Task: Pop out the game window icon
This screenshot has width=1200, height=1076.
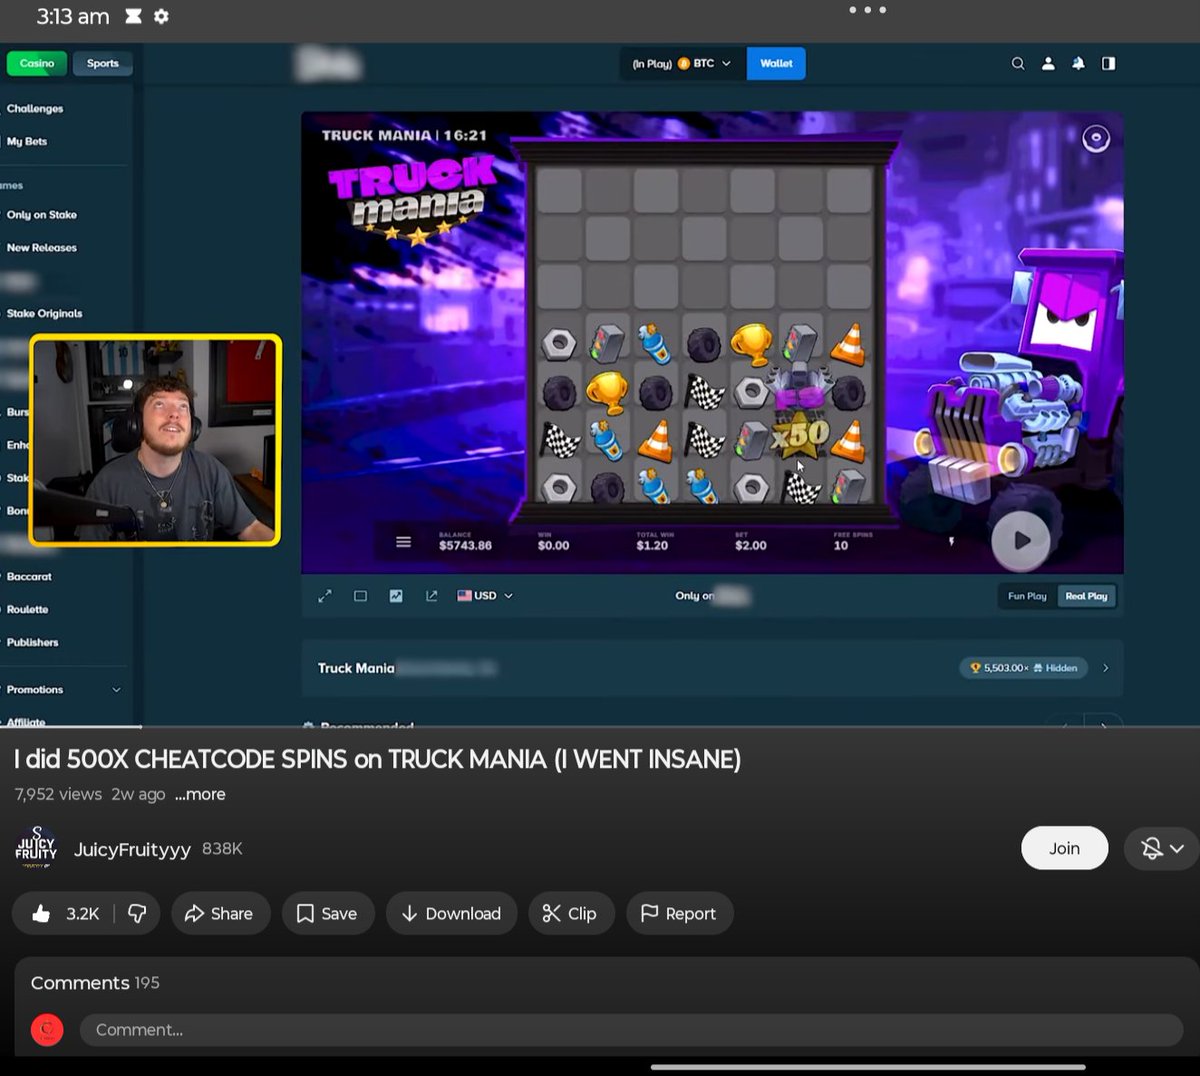Action: tap(432, 596)
